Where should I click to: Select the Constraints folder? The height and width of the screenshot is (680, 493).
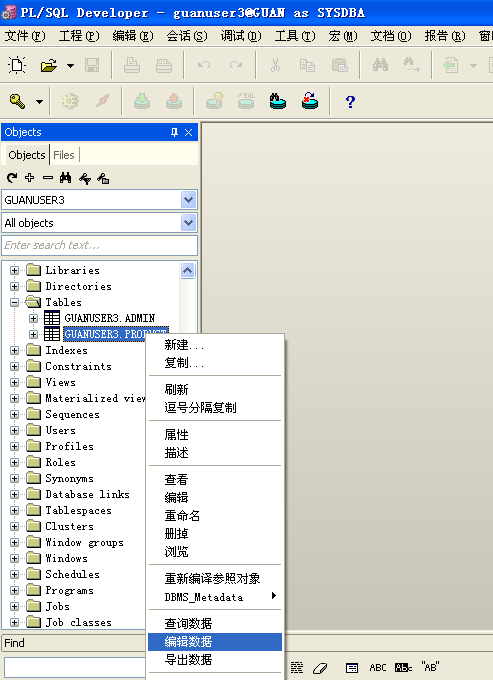[x=78, y=366]
